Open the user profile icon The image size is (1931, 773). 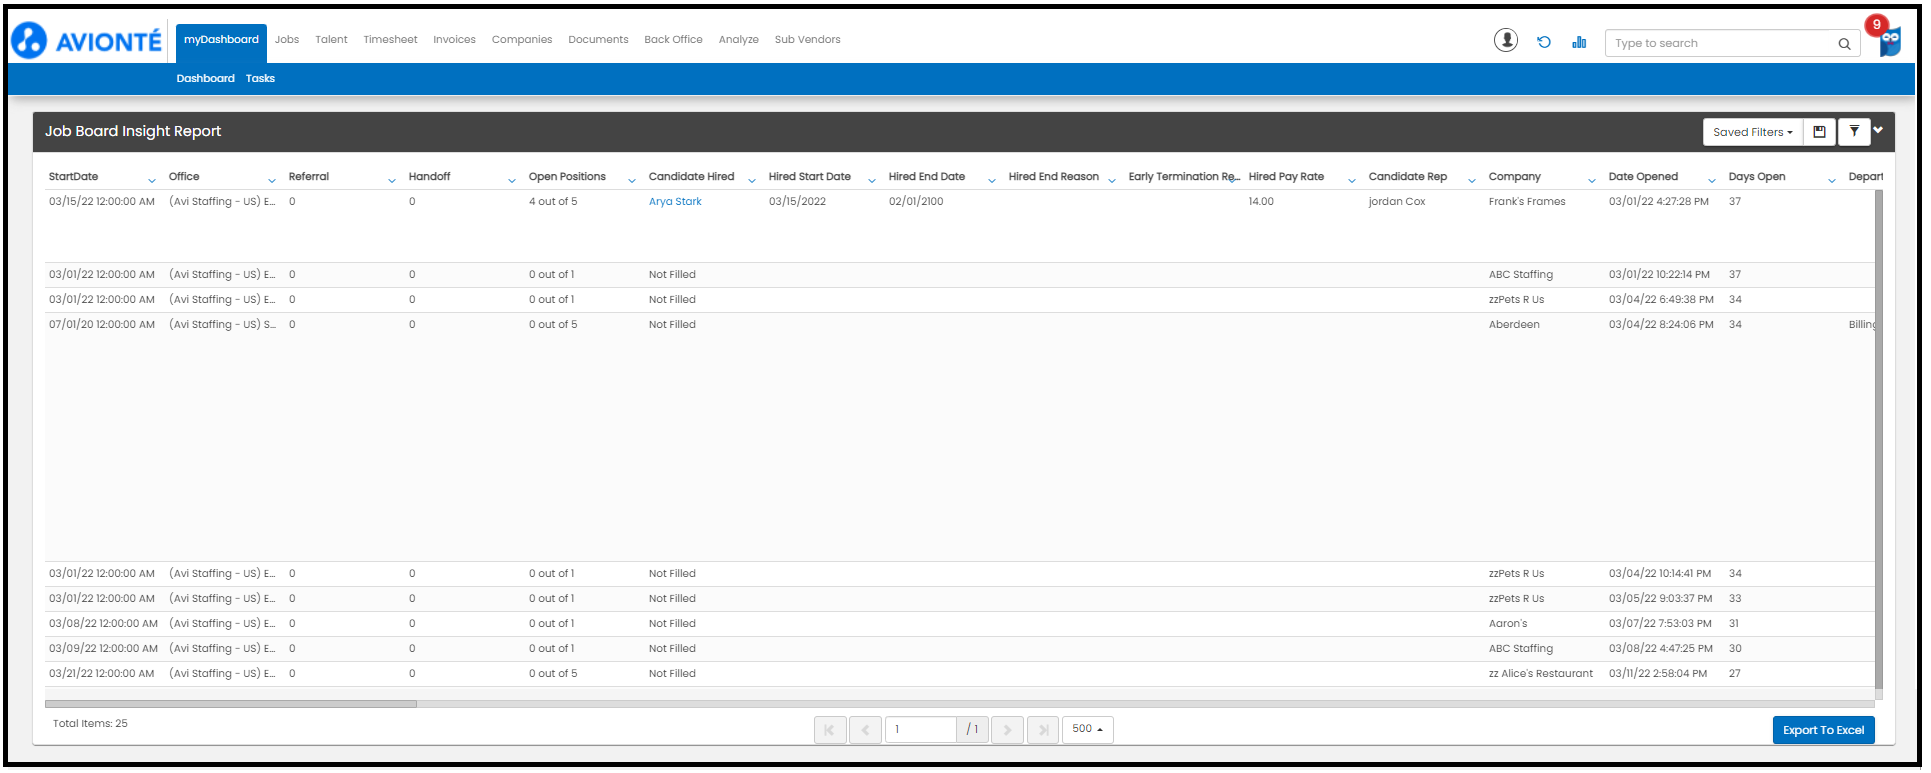(x=1505, y=40)
